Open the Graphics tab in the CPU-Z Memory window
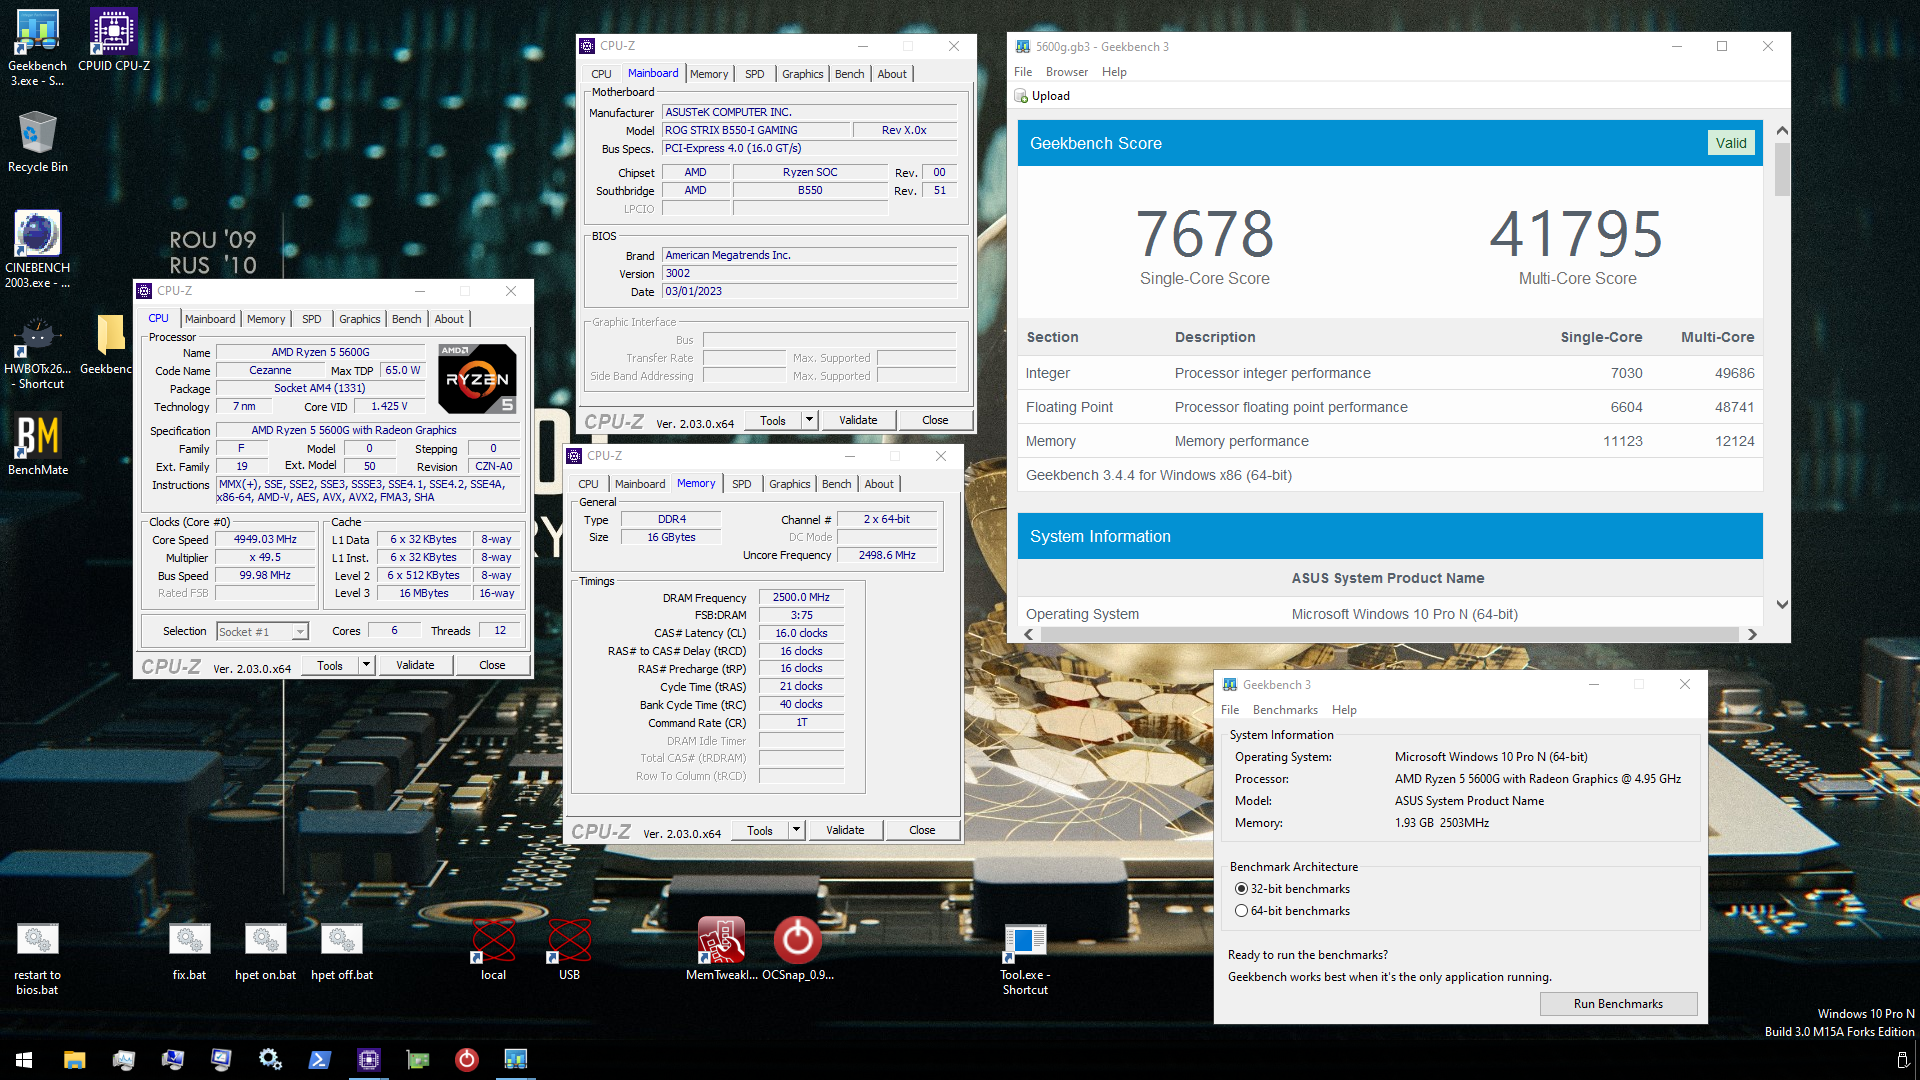This screenshot has width=1920, height=1080. coord(790,484)
